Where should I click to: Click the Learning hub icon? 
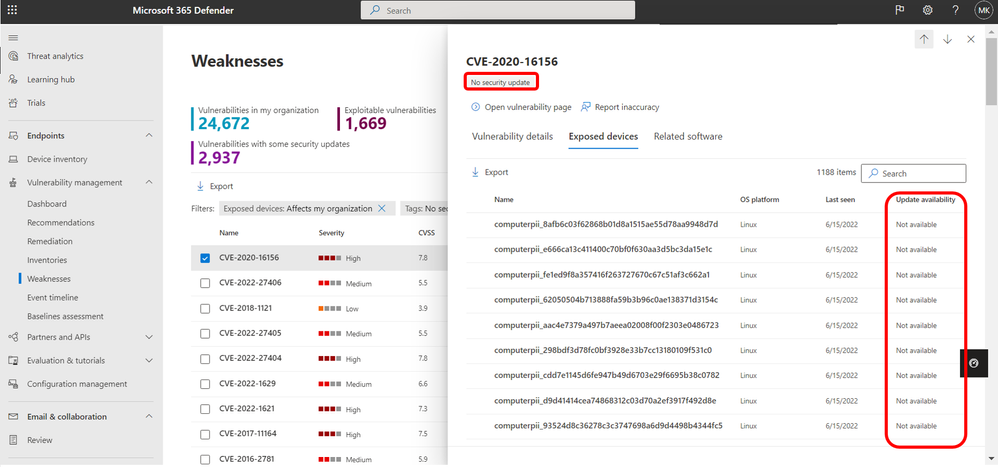click(x=13, y=80)
